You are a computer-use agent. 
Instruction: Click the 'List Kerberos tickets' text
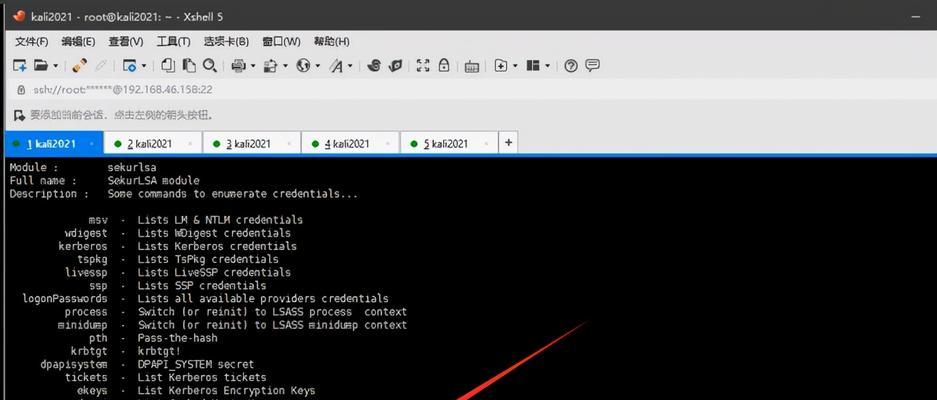pyautogui.click(x=202, y=377)
